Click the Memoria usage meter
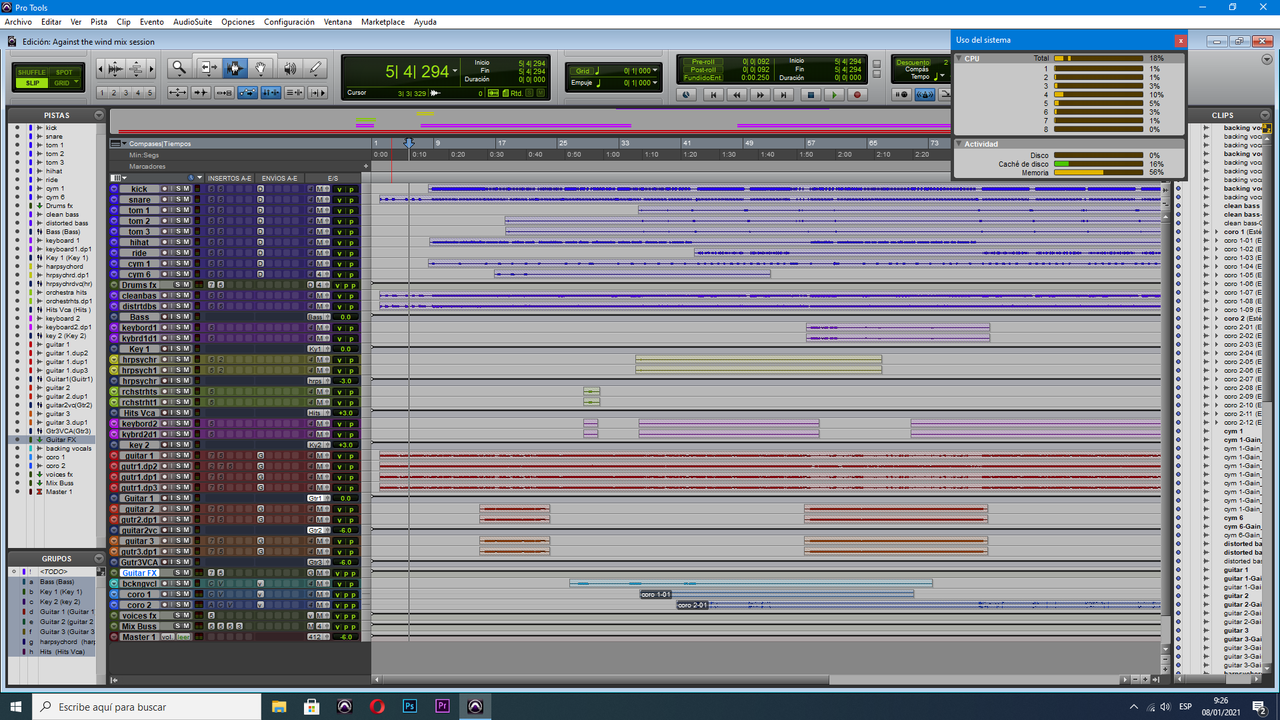The image size is (1280, 720). [x=1098, y=172]
